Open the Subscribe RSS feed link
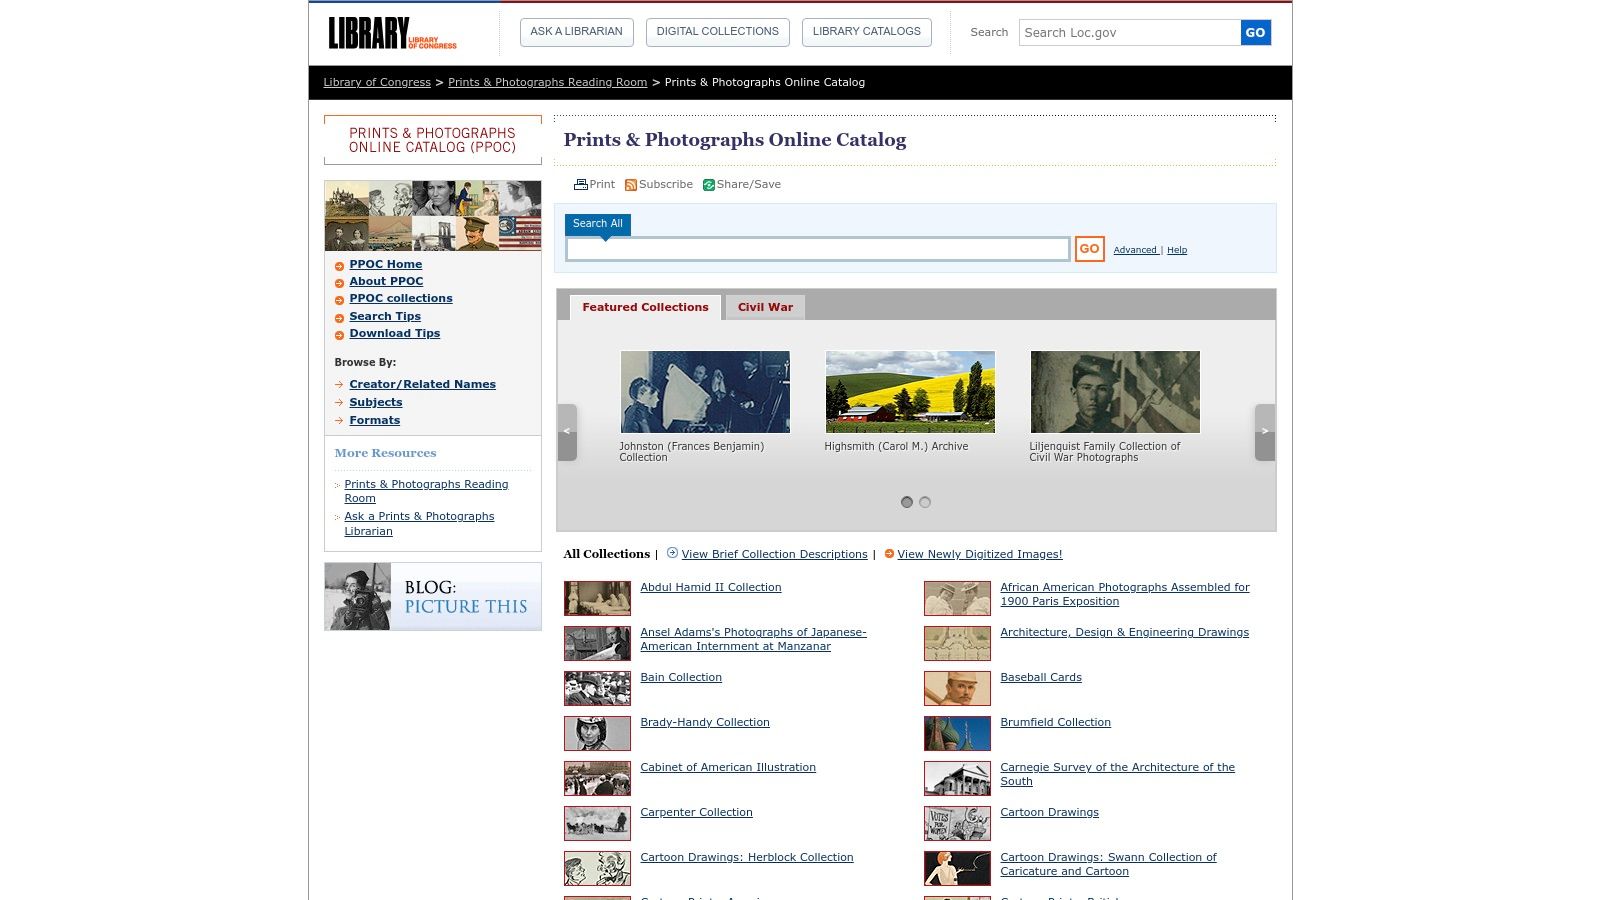Viewport: 1600px width, 900px height. [659, 184]
